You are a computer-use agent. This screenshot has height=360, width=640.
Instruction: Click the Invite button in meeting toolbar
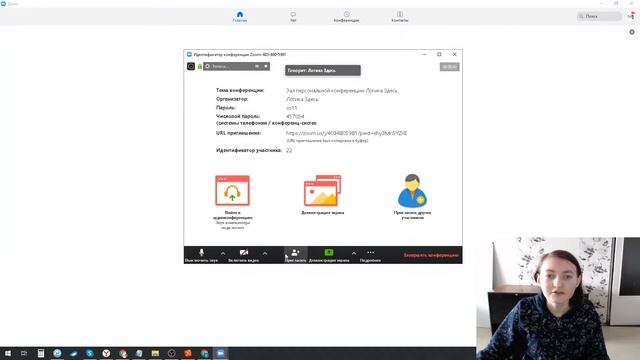[296, 255]
